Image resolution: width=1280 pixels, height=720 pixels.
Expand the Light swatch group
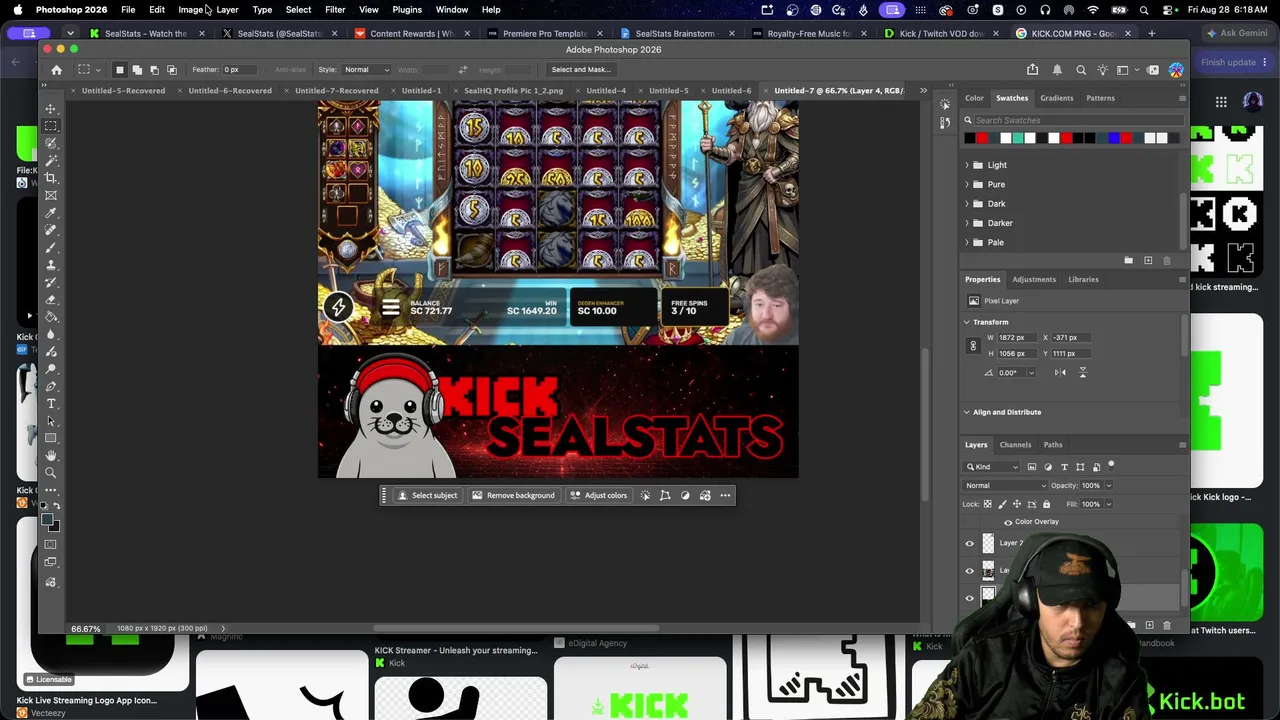click(x=967, y=165)
